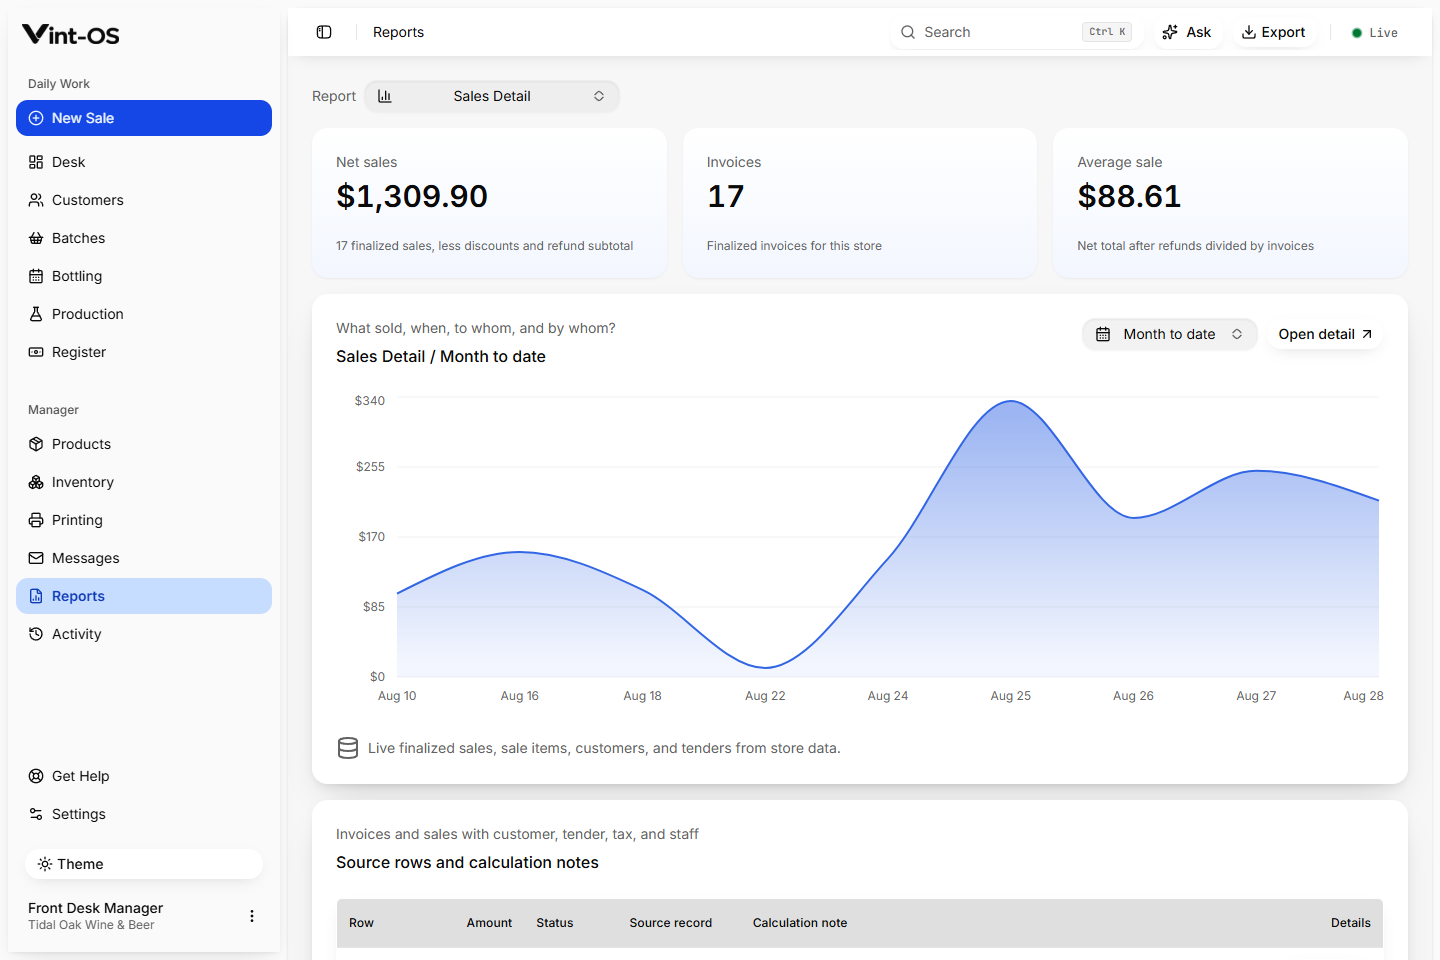Navigate to Inventory

(144, 482)
